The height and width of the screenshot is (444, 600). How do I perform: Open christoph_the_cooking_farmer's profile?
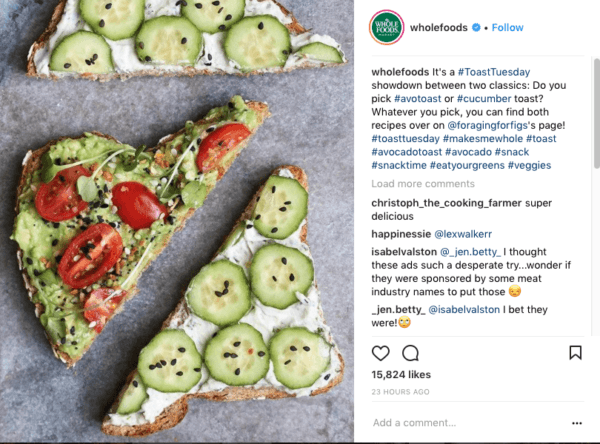tap(446, 203)
